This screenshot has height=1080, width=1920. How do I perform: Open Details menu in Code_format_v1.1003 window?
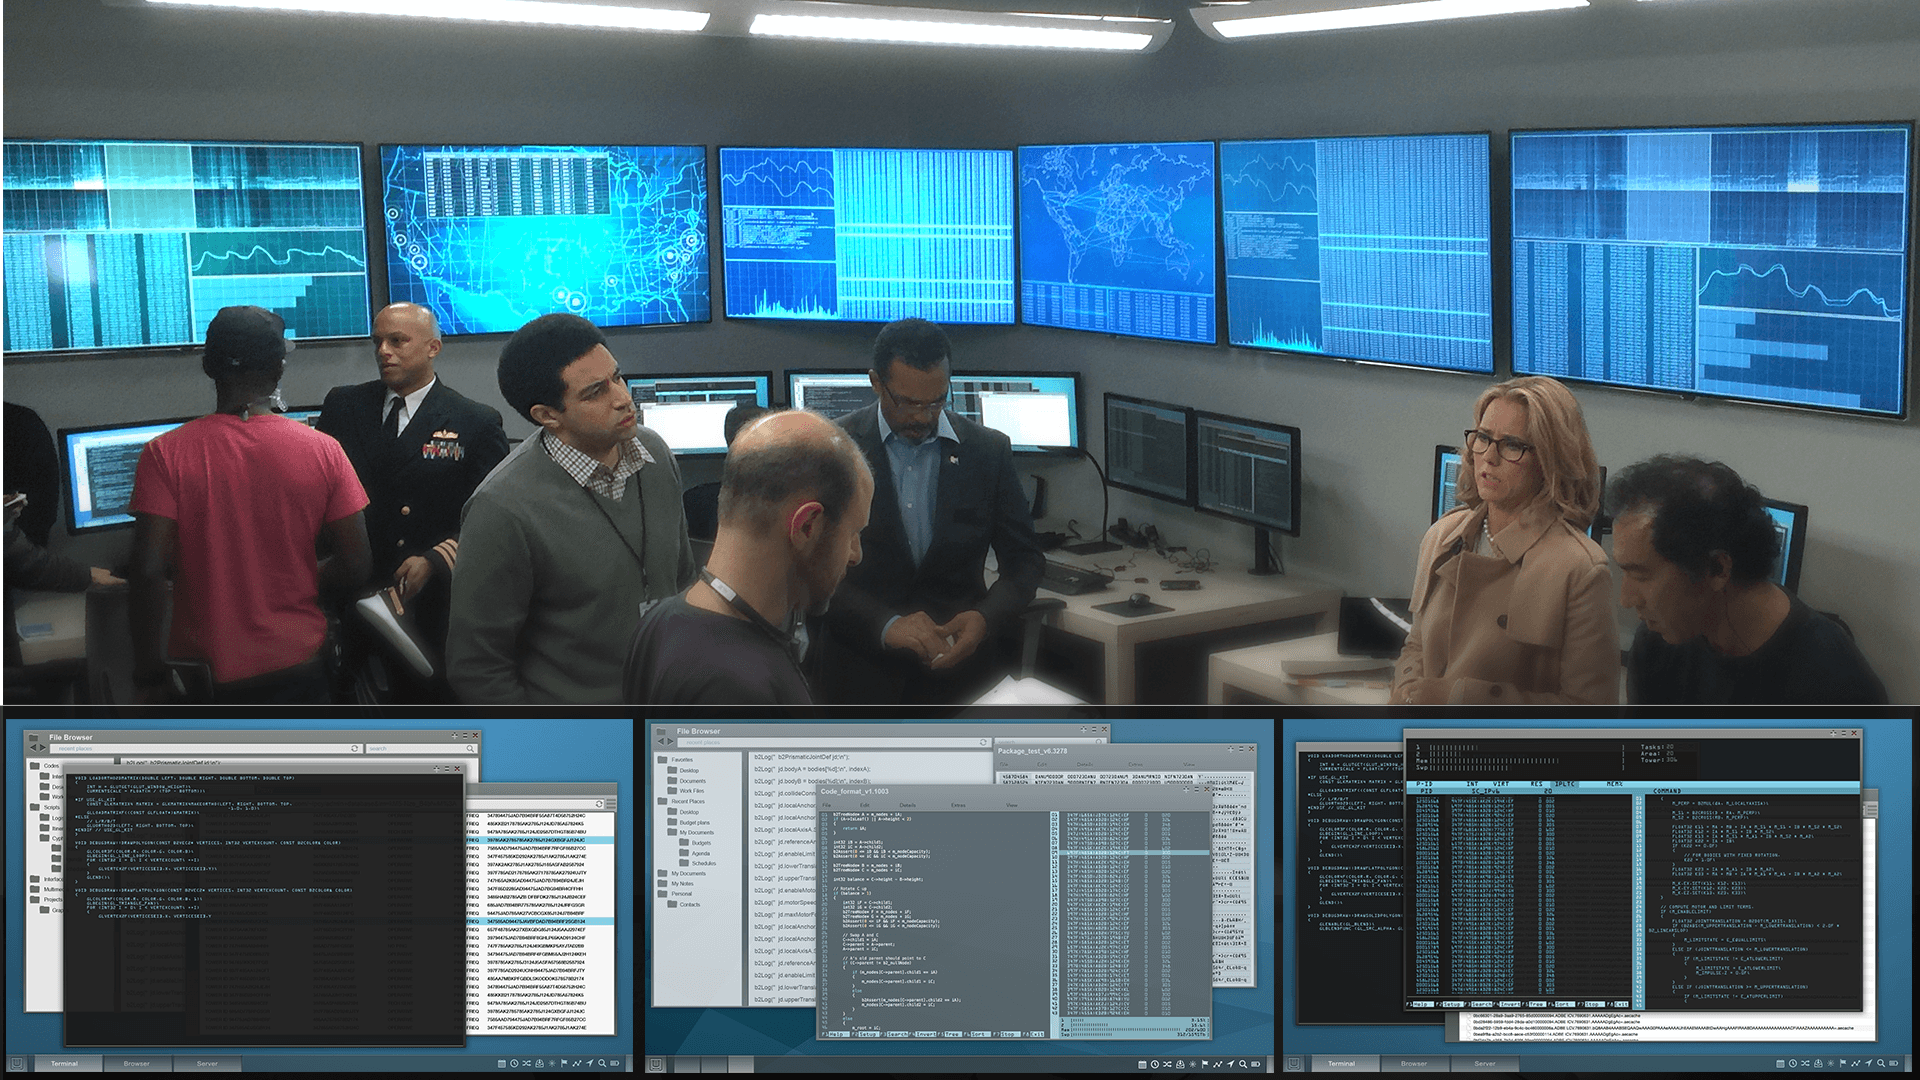pyautogui.click(x=908, y=805)
